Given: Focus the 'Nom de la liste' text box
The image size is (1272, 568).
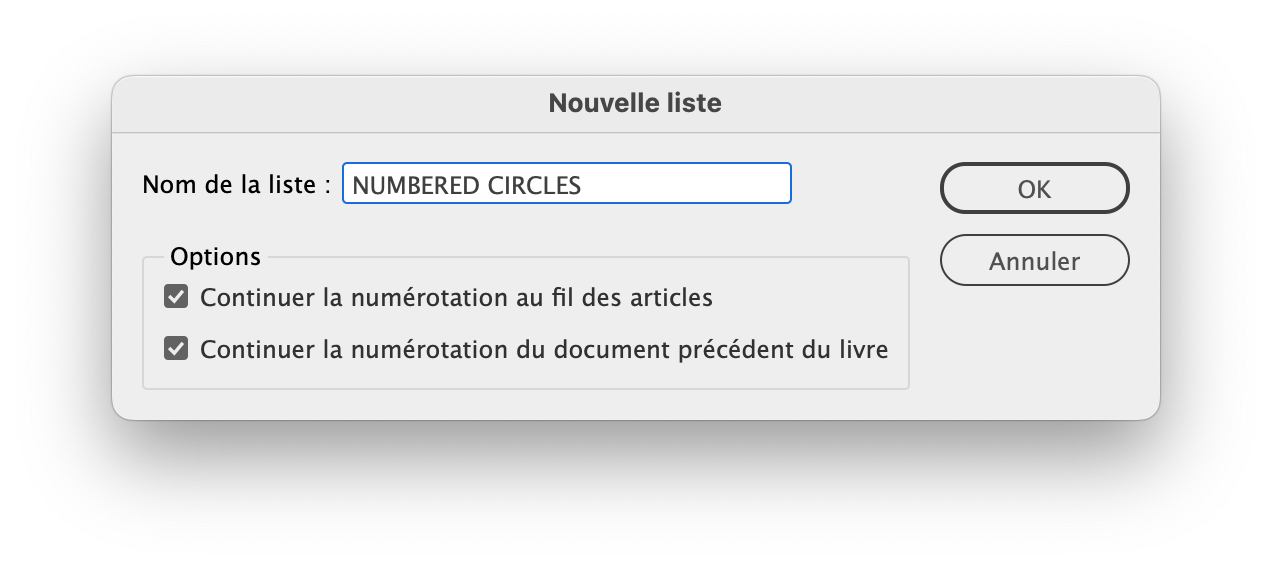Looking at the screenshot, I should (x=566, y=185).
